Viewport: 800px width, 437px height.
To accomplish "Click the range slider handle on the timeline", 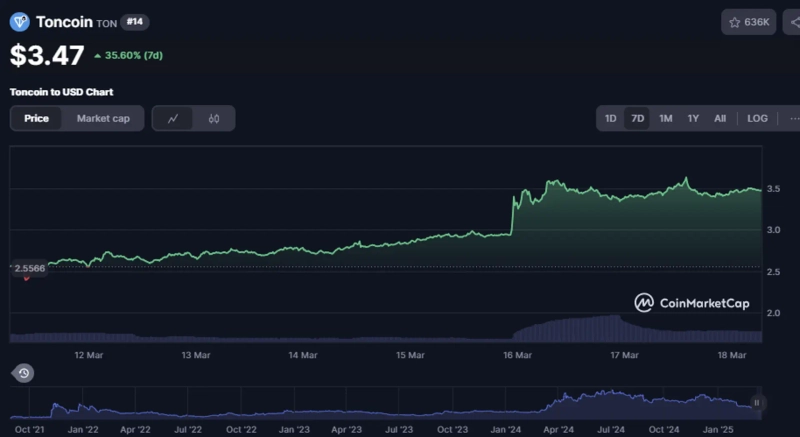I will pos(757,403).
